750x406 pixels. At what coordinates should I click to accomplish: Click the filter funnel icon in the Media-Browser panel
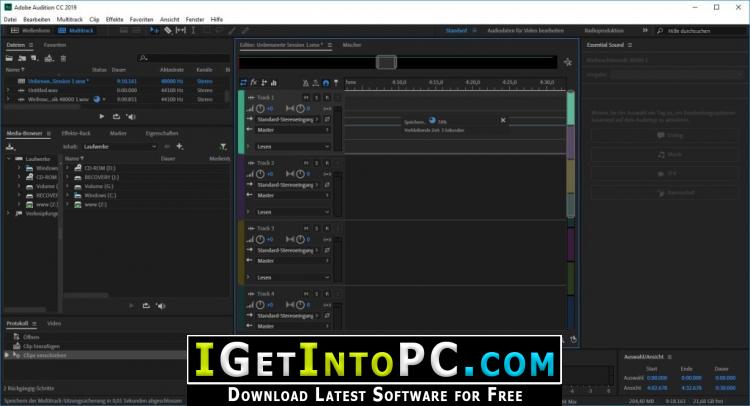click(223, 146)
